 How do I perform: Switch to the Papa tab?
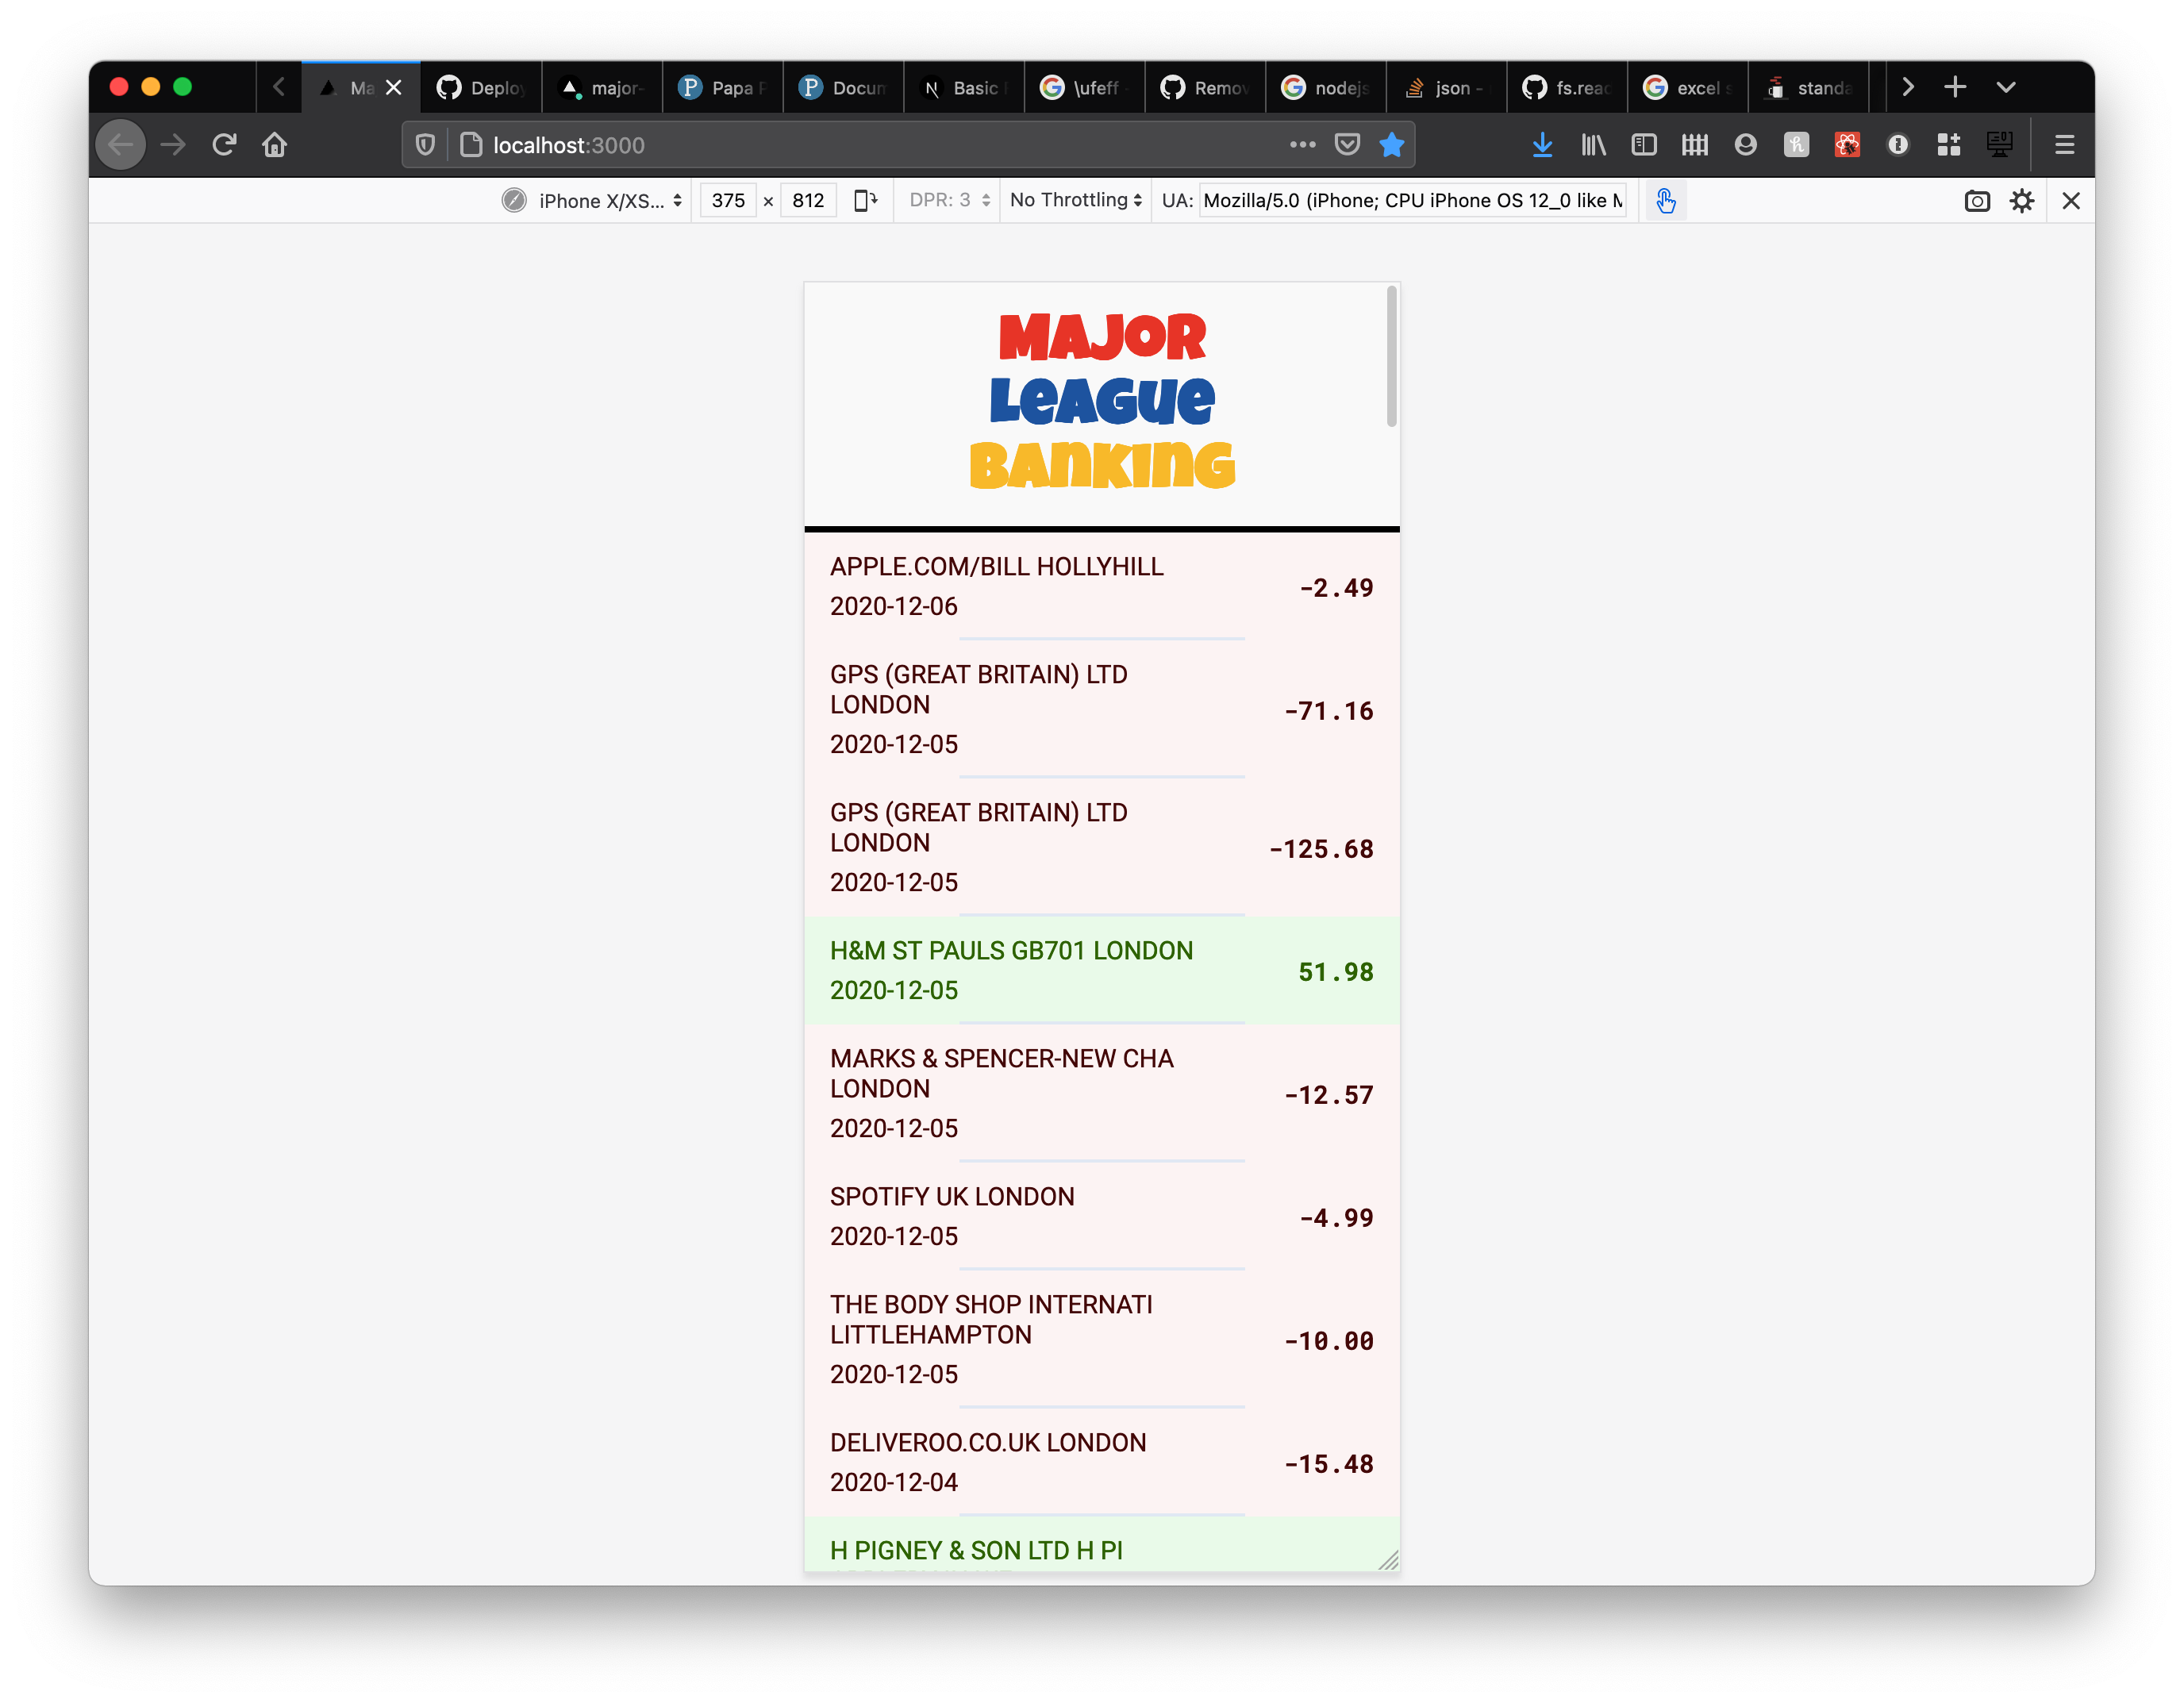722,88
